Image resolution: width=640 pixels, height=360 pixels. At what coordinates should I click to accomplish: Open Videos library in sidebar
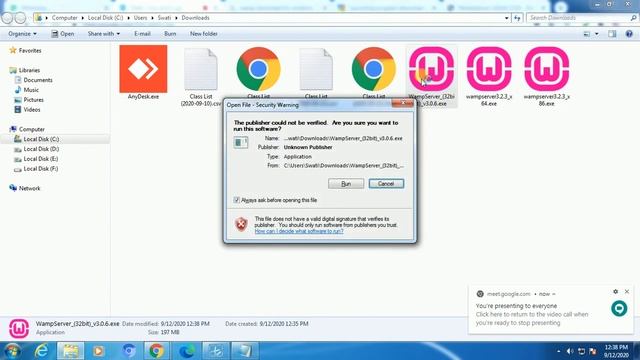pos(31,109)
